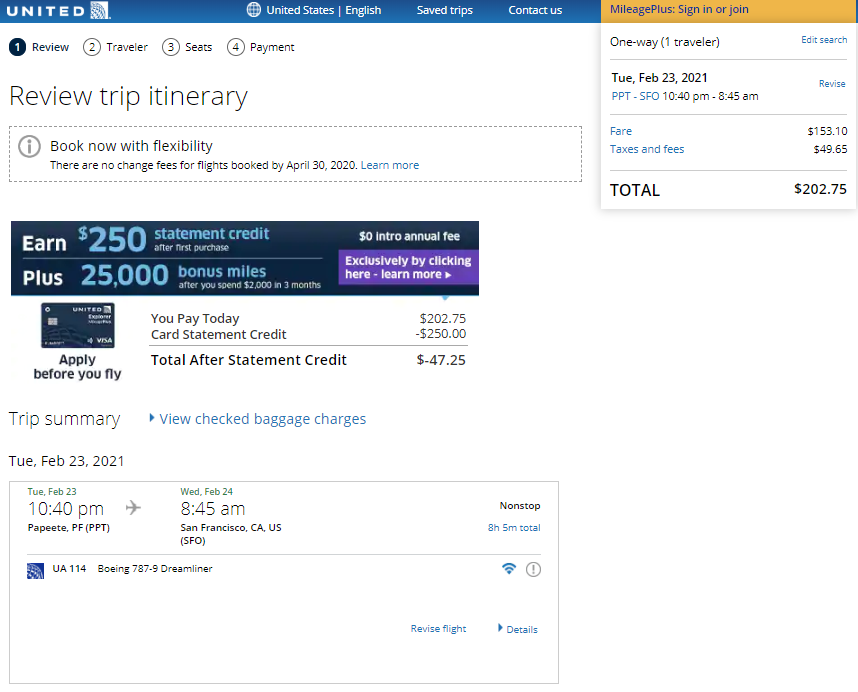
Task: Click the info icon beside Book now with flexibility
Action: 30,147
